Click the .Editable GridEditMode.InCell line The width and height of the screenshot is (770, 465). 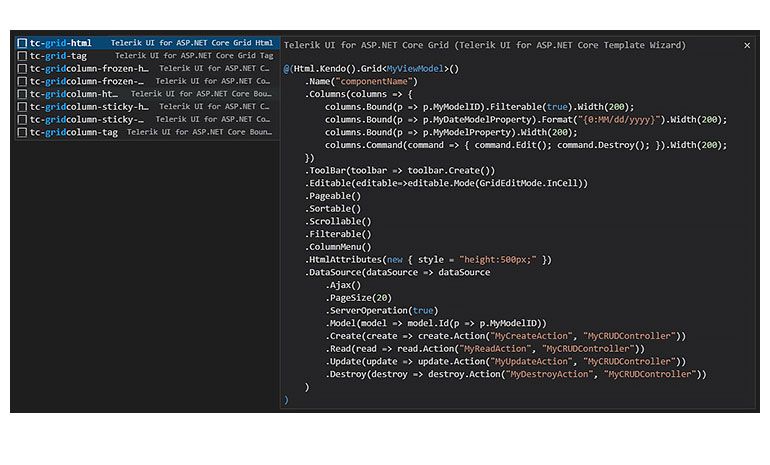point(446,184)
